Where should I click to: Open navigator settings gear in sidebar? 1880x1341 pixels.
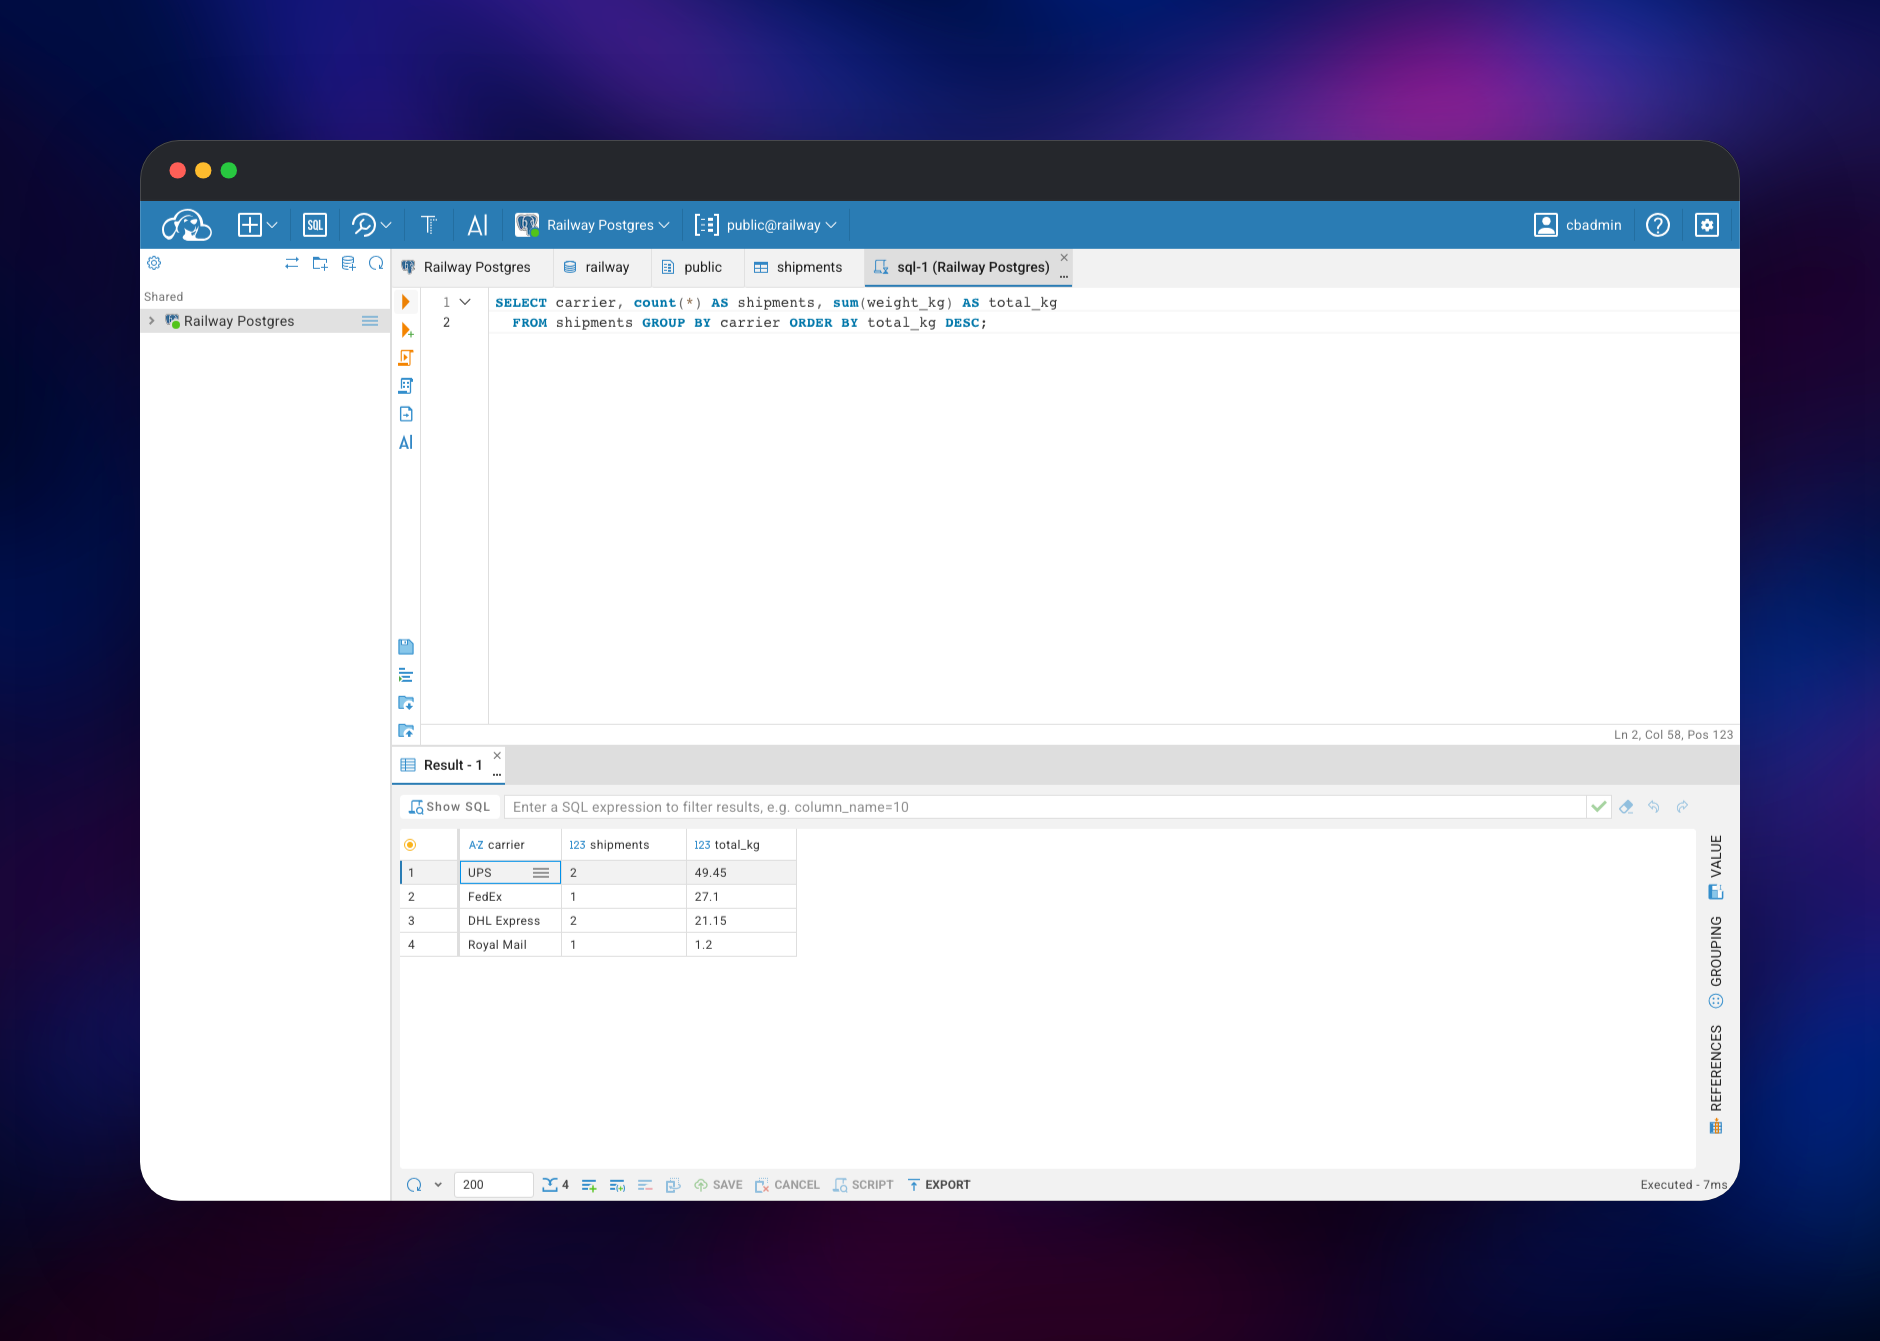[154, 263]
